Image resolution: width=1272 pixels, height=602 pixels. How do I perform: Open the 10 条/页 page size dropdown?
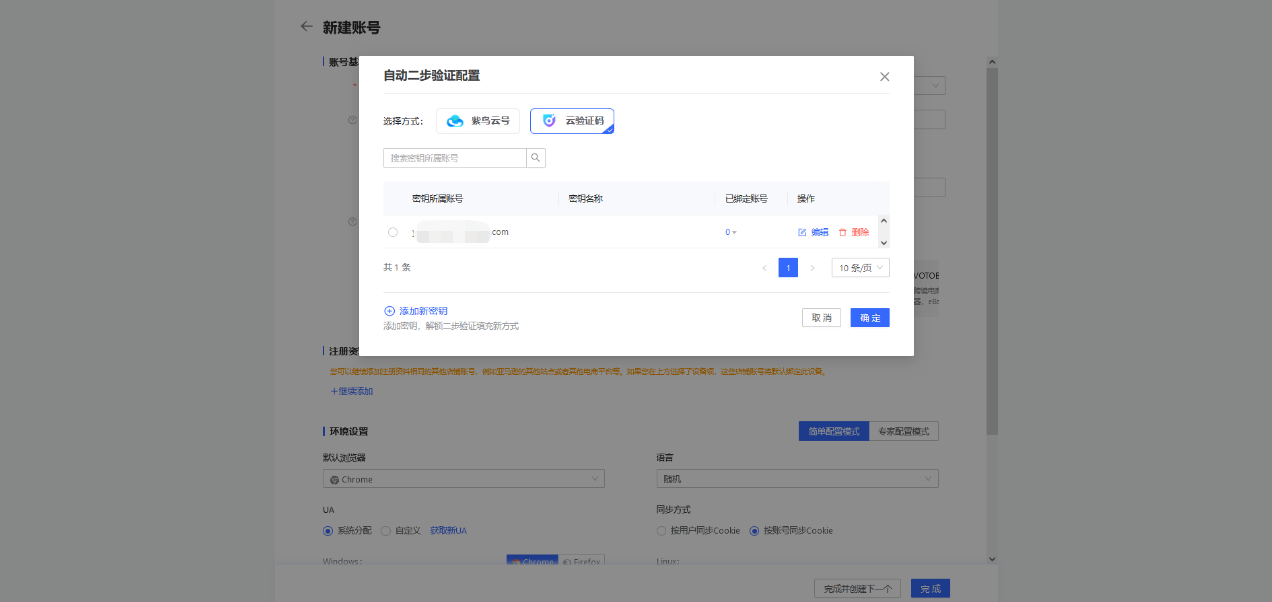point(859,267)
